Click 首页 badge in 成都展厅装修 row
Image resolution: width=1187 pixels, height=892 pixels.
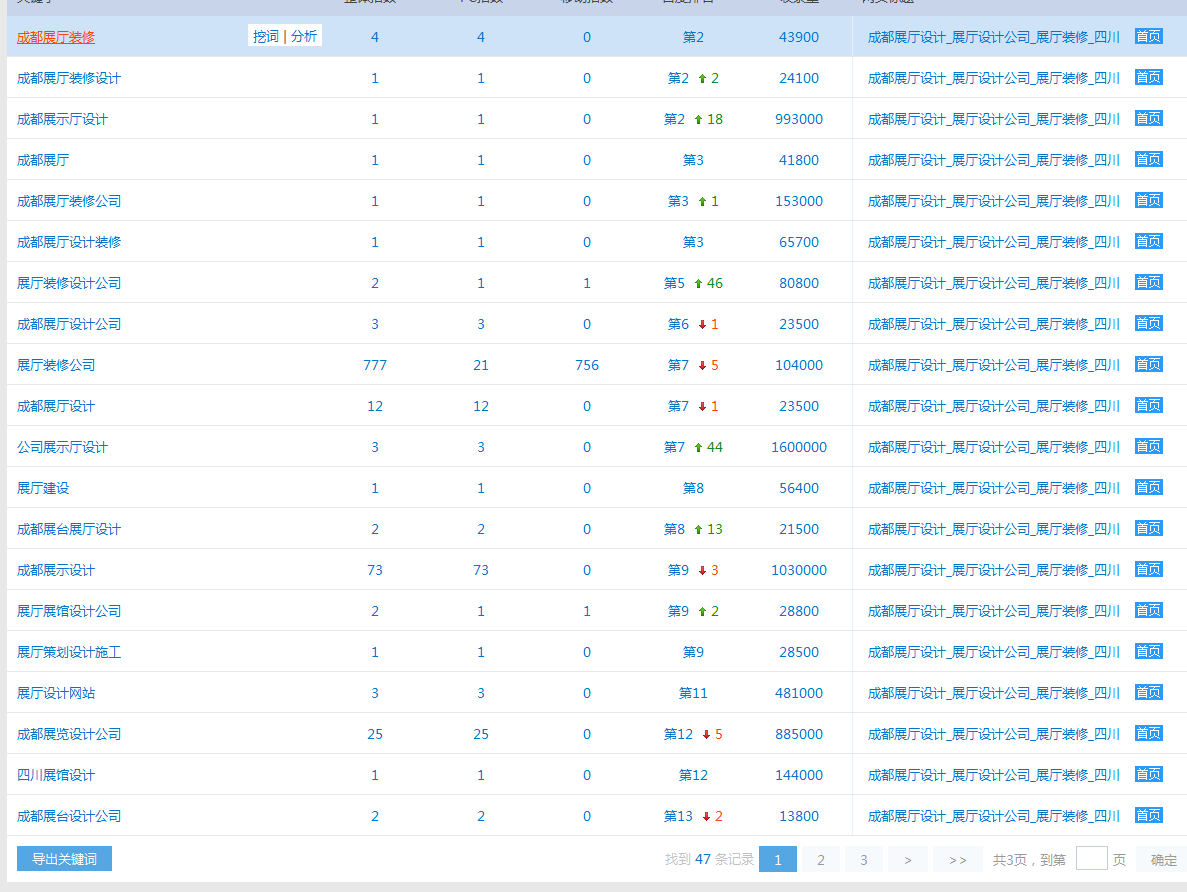(x=1148, y=36)
